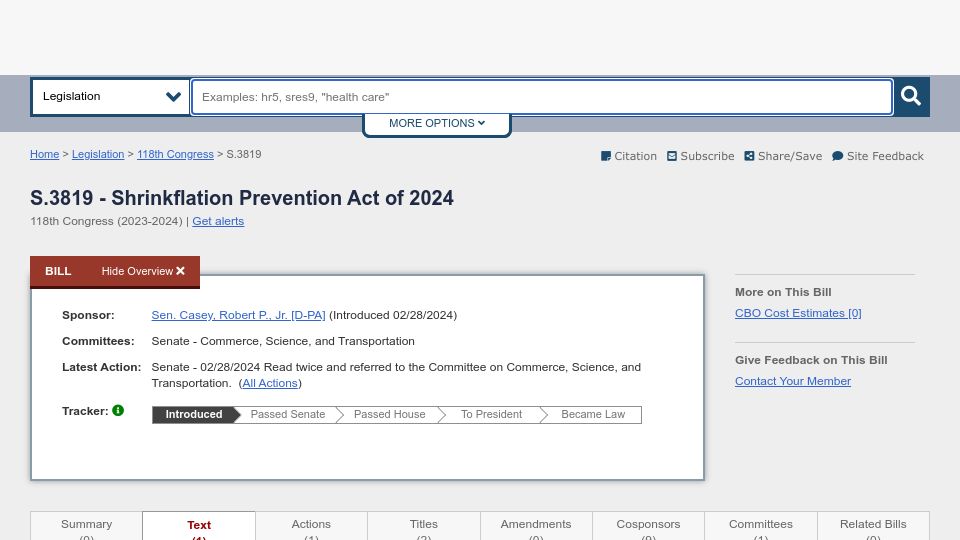Select the Text tab
Screen dimensions: 960x540
point(199,526)
